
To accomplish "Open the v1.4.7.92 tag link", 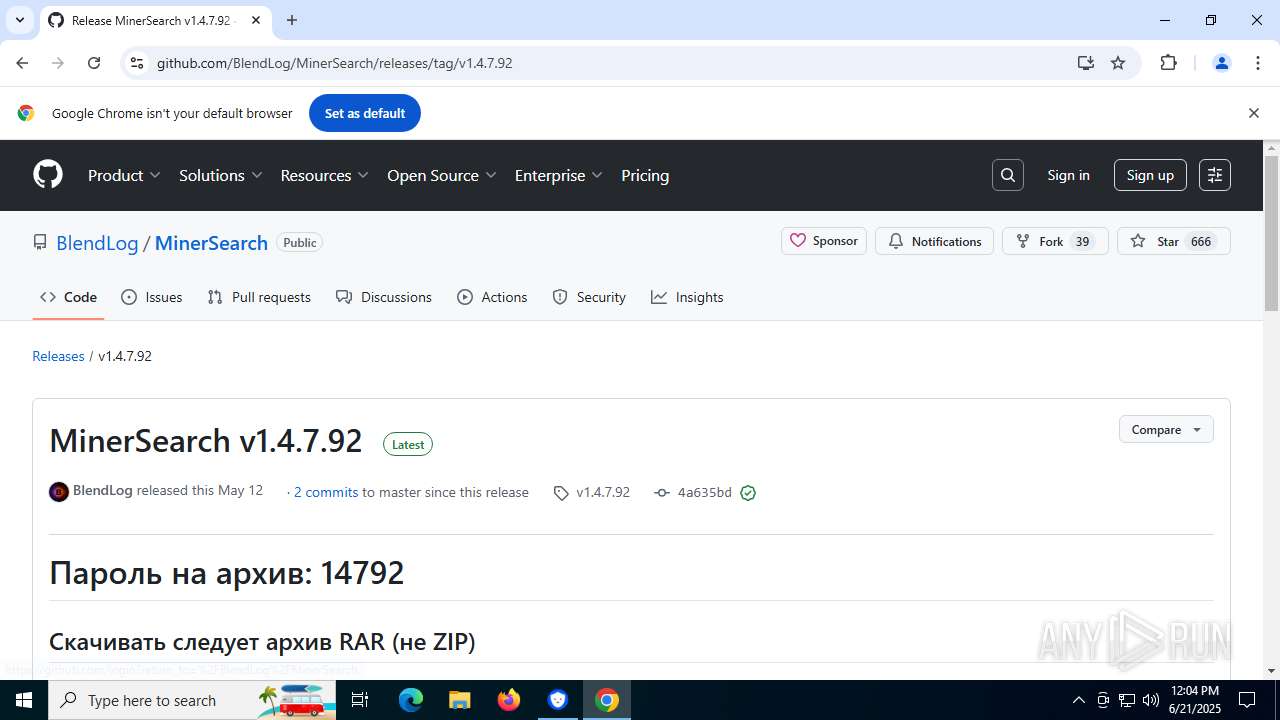I will coord(592,492).
